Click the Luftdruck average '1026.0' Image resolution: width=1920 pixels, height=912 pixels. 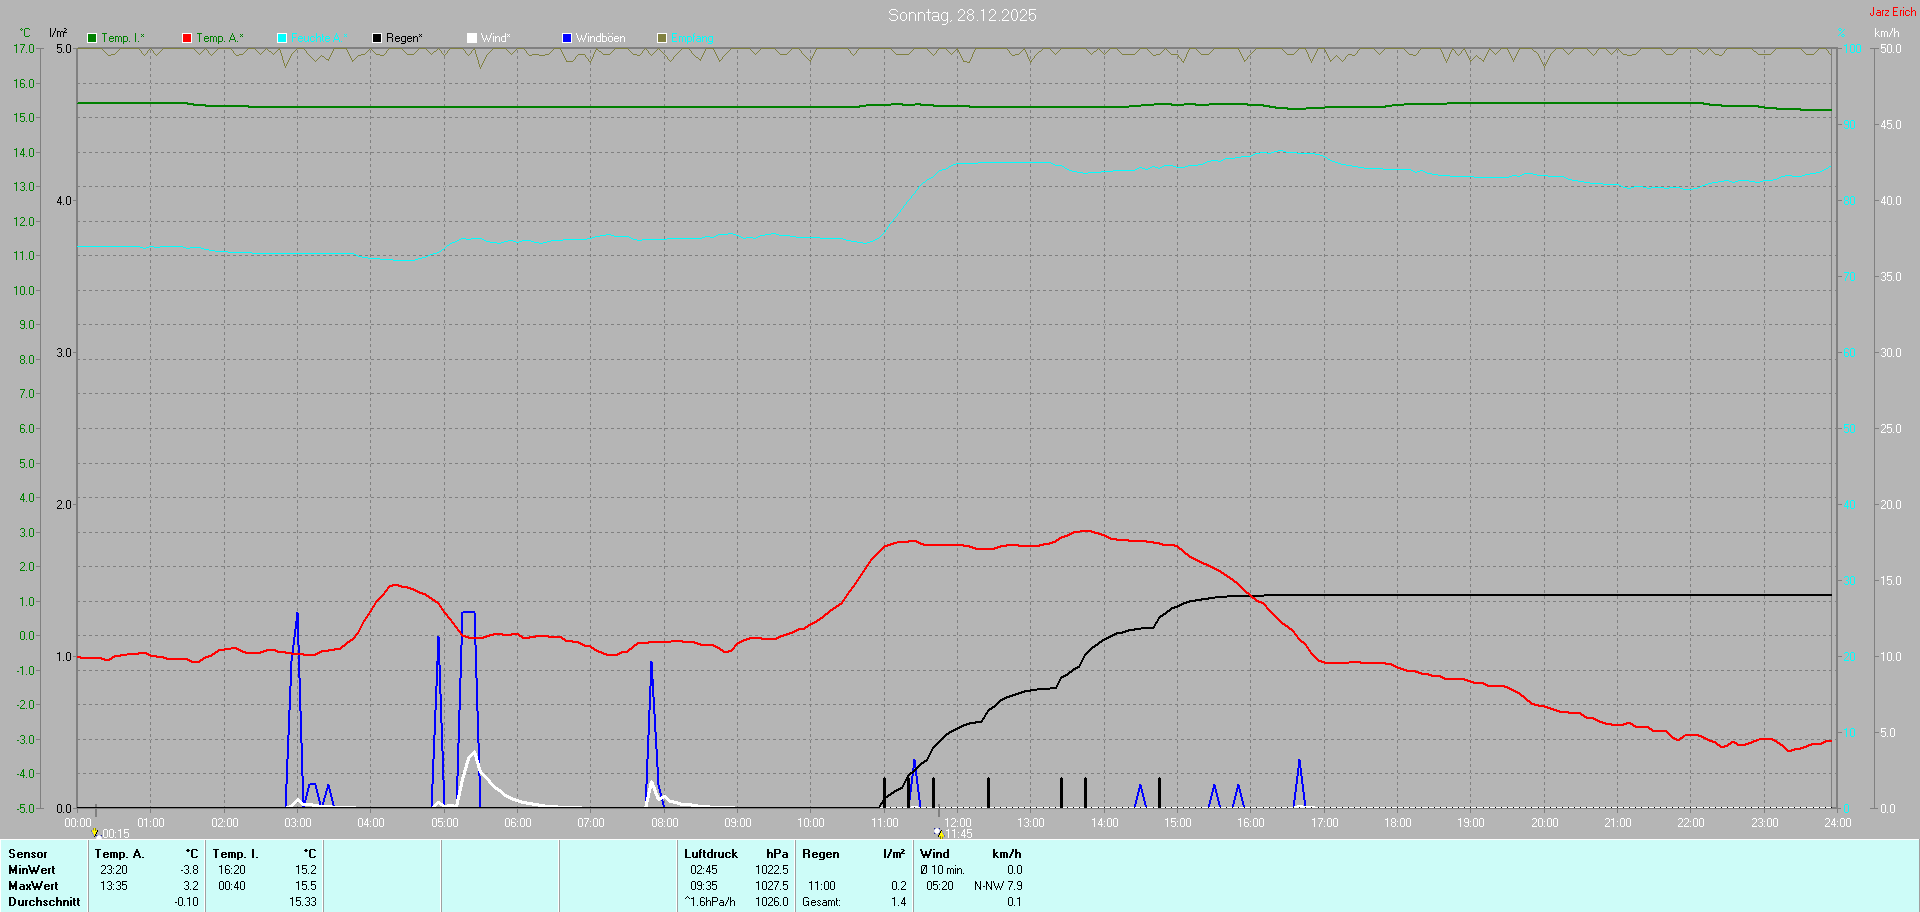[772, 902]
